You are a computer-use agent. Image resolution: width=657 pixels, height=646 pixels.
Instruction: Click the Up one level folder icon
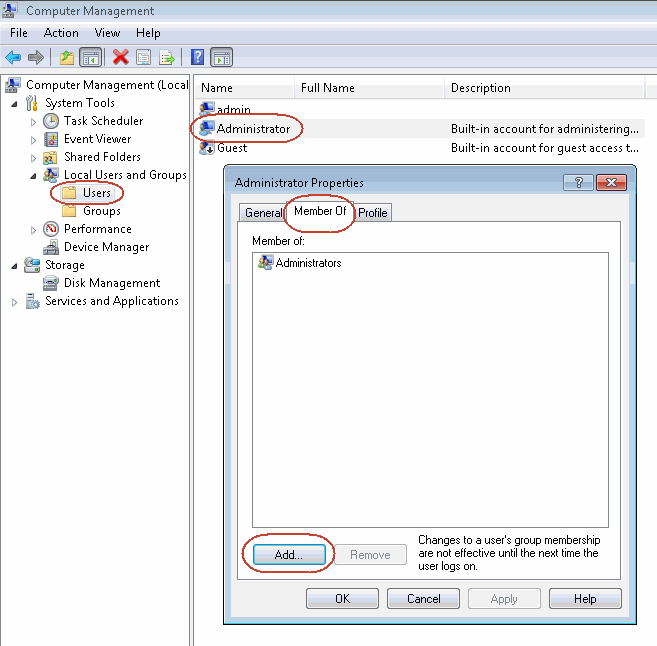[x=66, y=58]
